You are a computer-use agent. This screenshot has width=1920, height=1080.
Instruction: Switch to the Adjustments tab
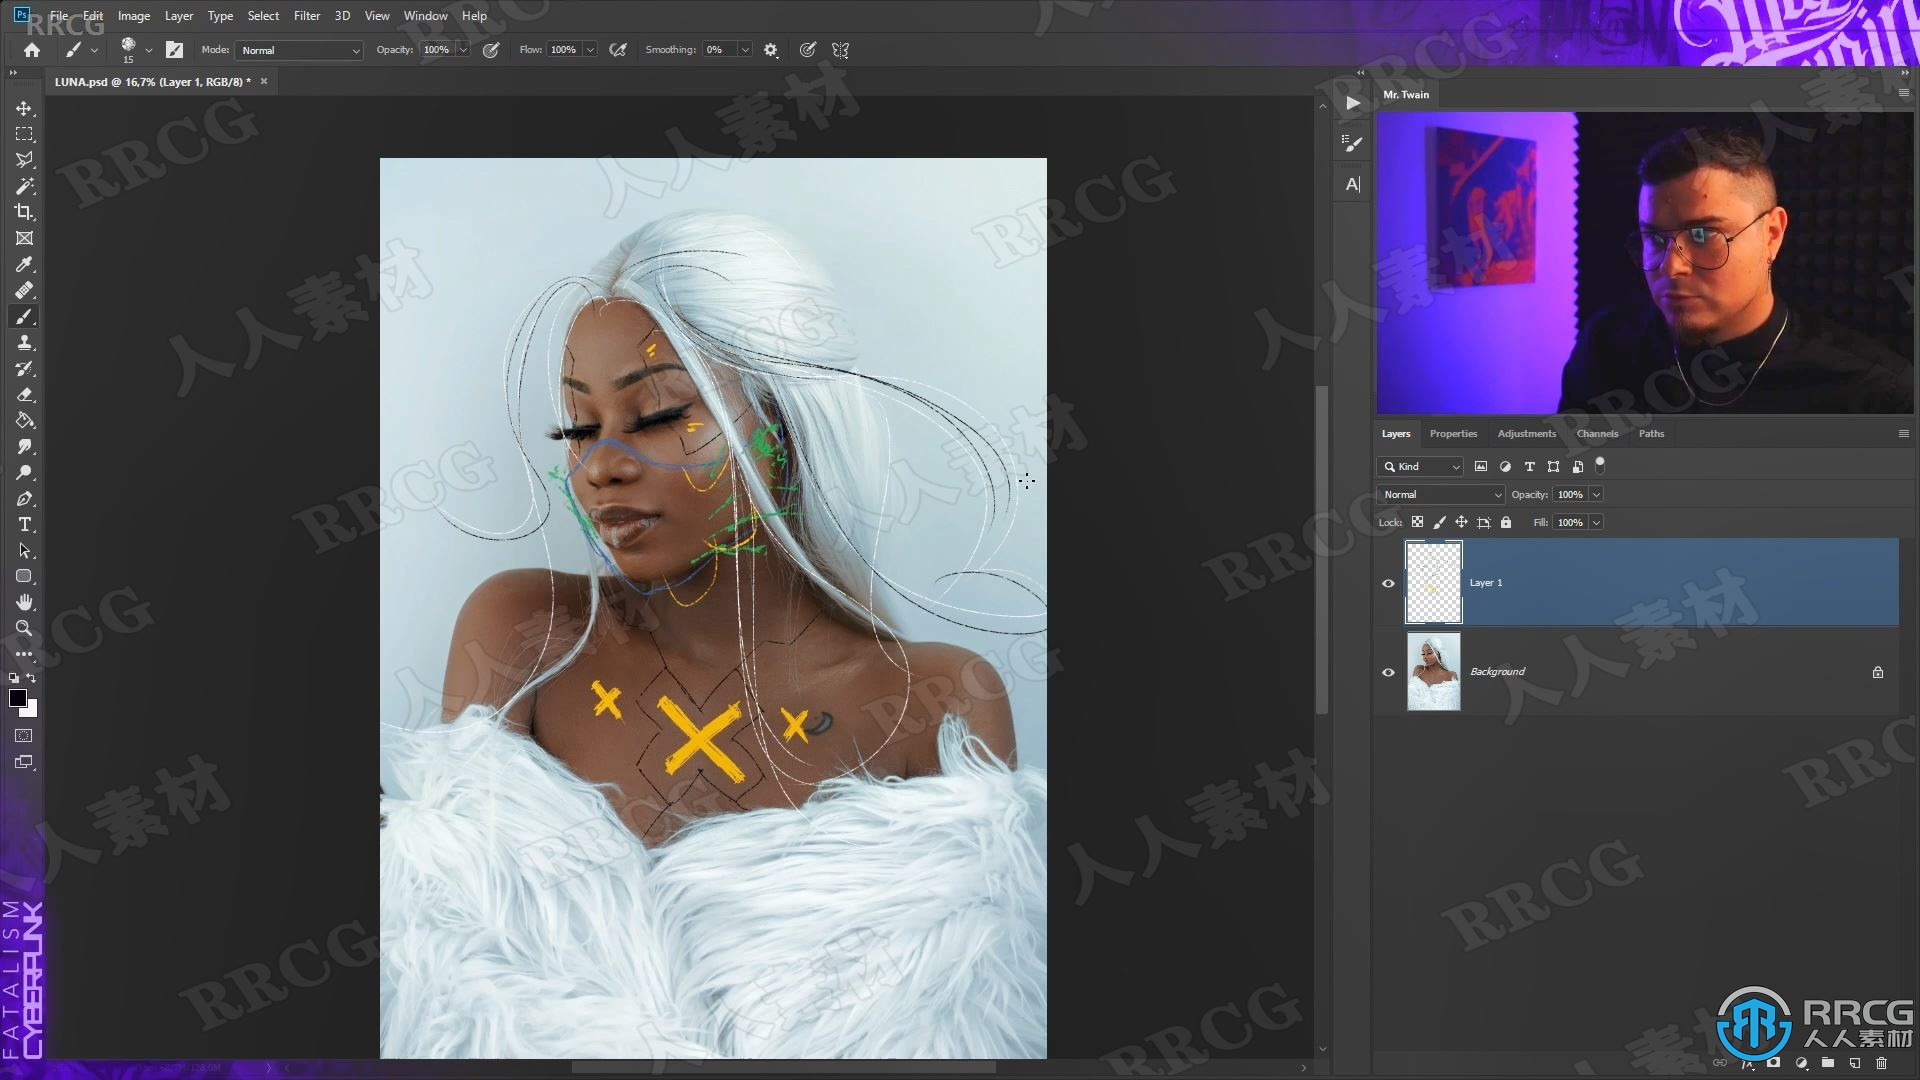[1526, 433]
